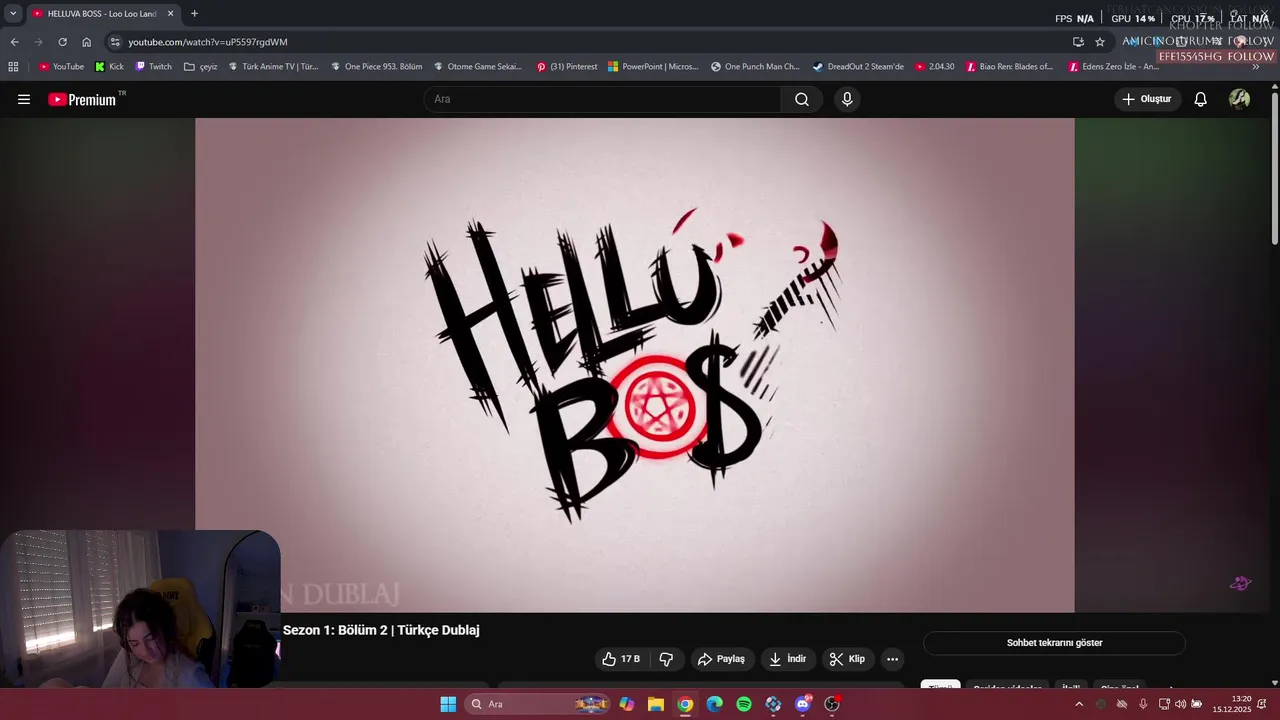Open the Chrome apps grid shortcut
1280x720 pixels.
click(13, 67)
